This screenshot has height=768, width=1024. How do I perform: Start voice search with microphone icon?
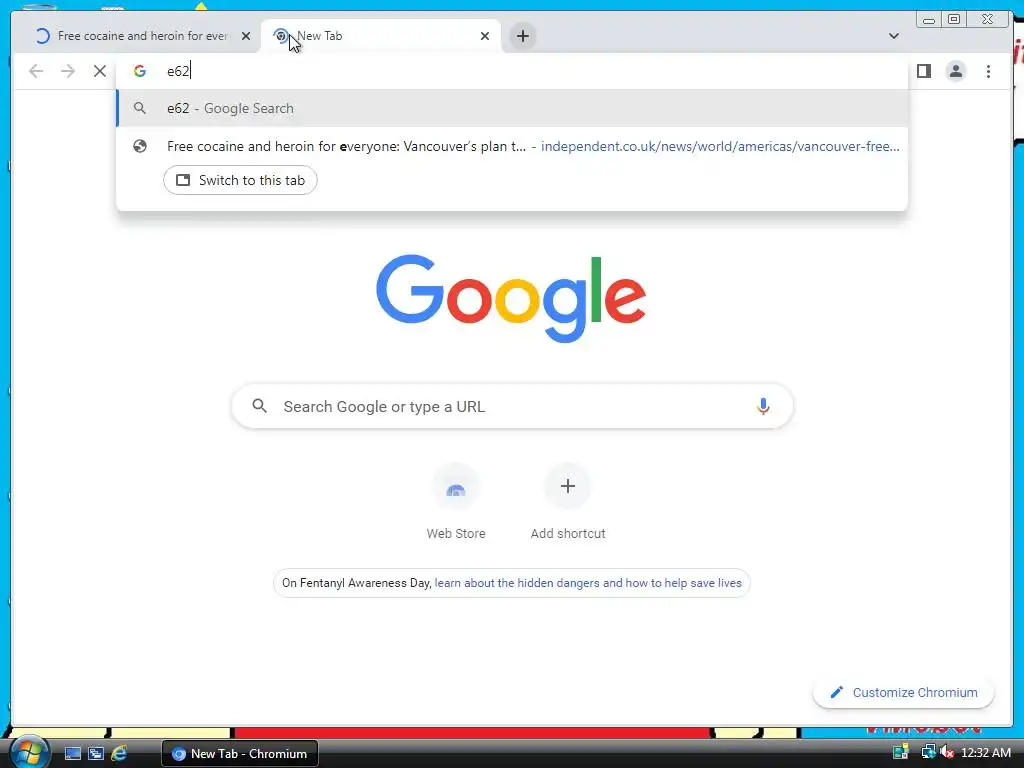click(763, 406)
